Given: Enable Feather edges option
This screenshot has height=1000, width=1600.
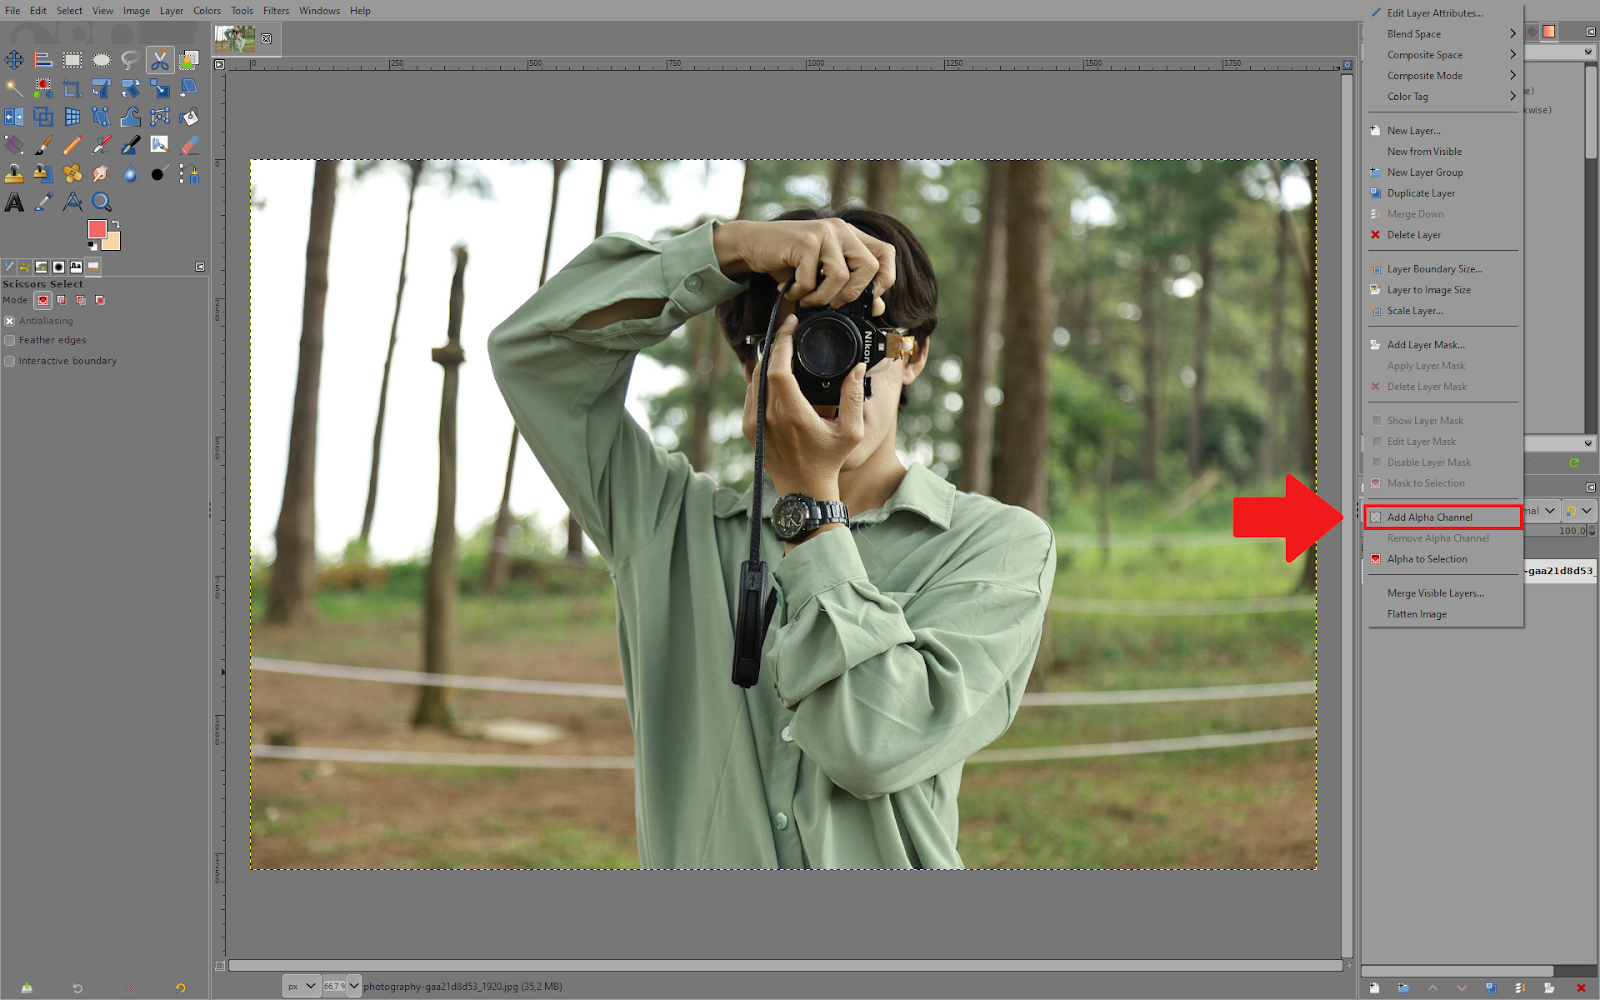Looking at the screenshot, I should click(9, 340).
